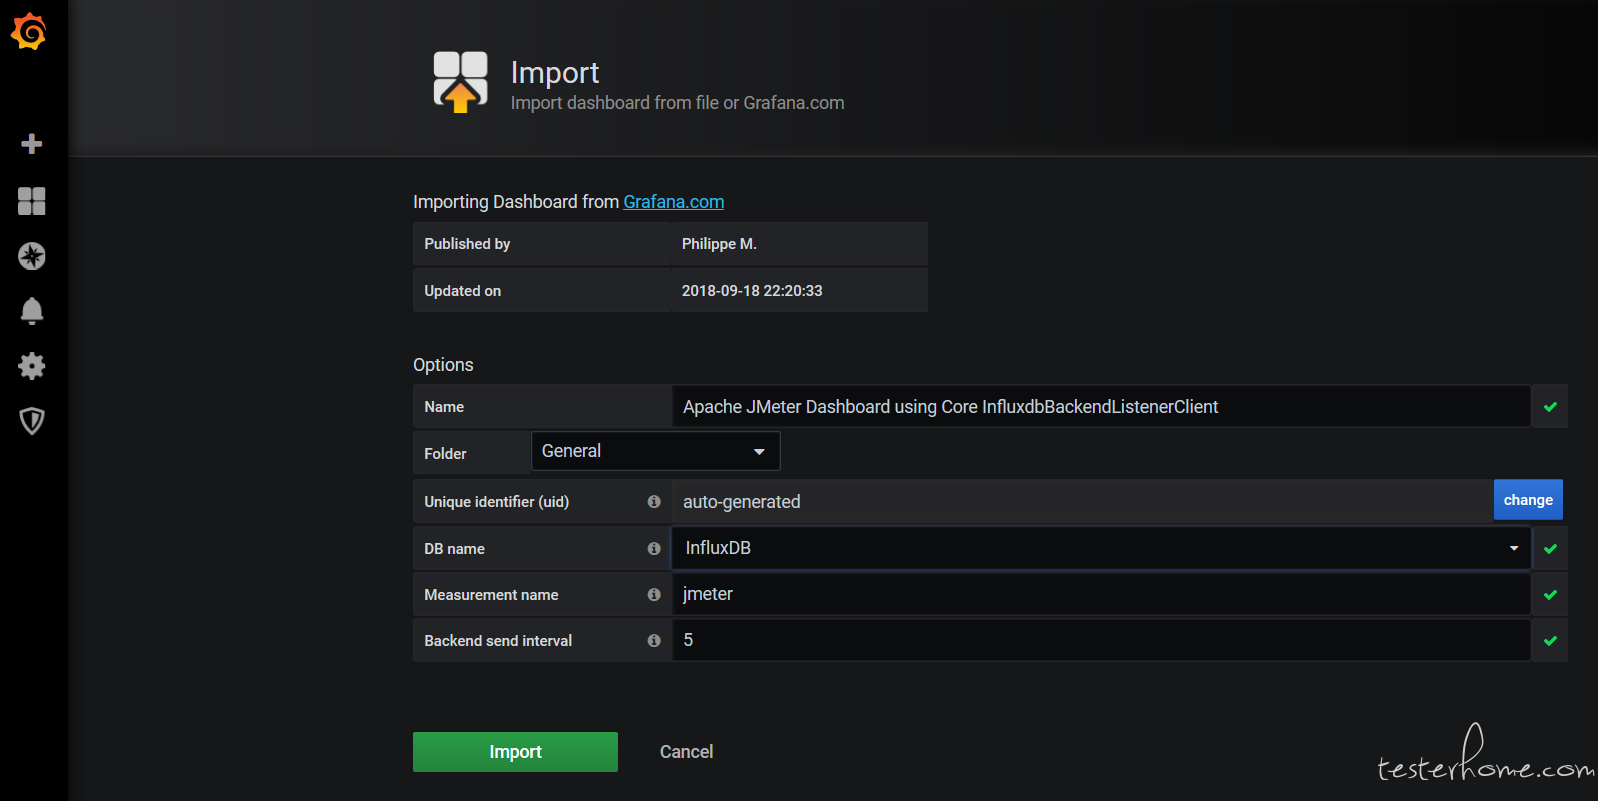
Task: Click the 'Published by' label
Action: click(467, 244)
